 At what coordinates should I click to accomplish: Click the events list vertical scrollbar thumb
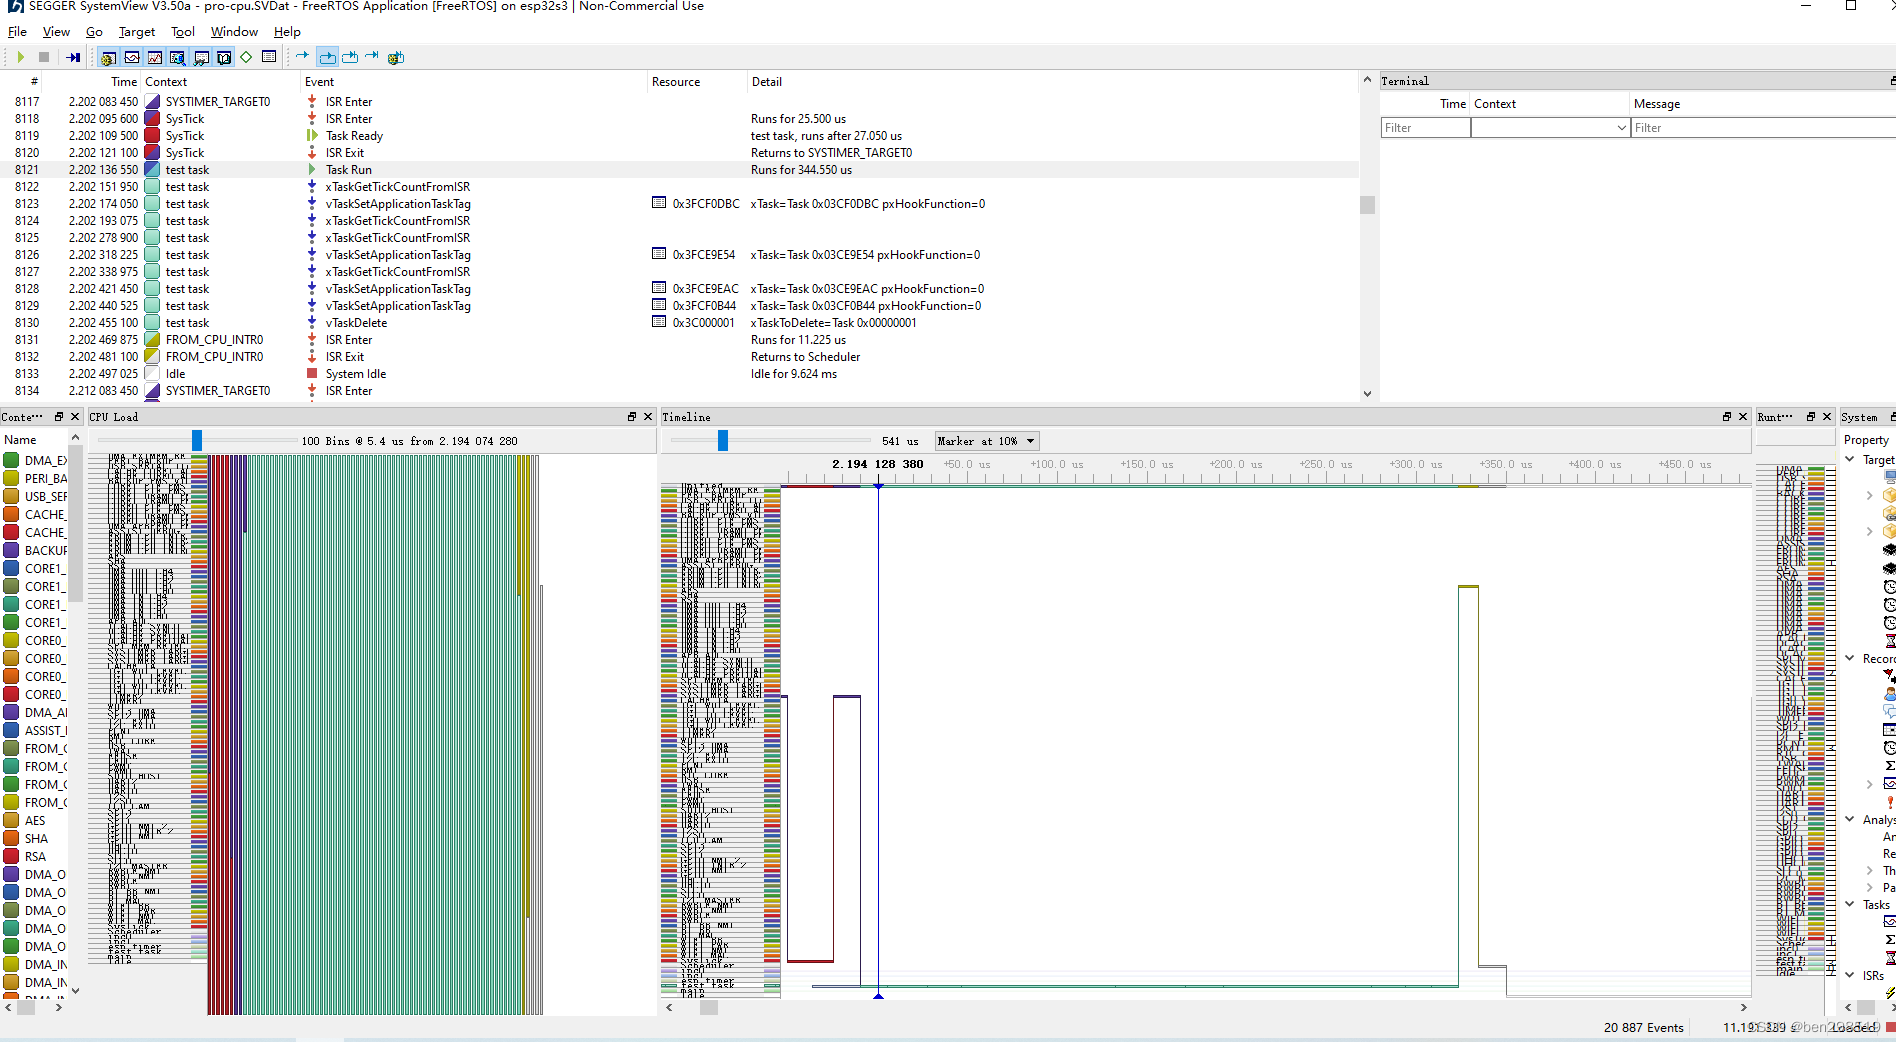1368,205
